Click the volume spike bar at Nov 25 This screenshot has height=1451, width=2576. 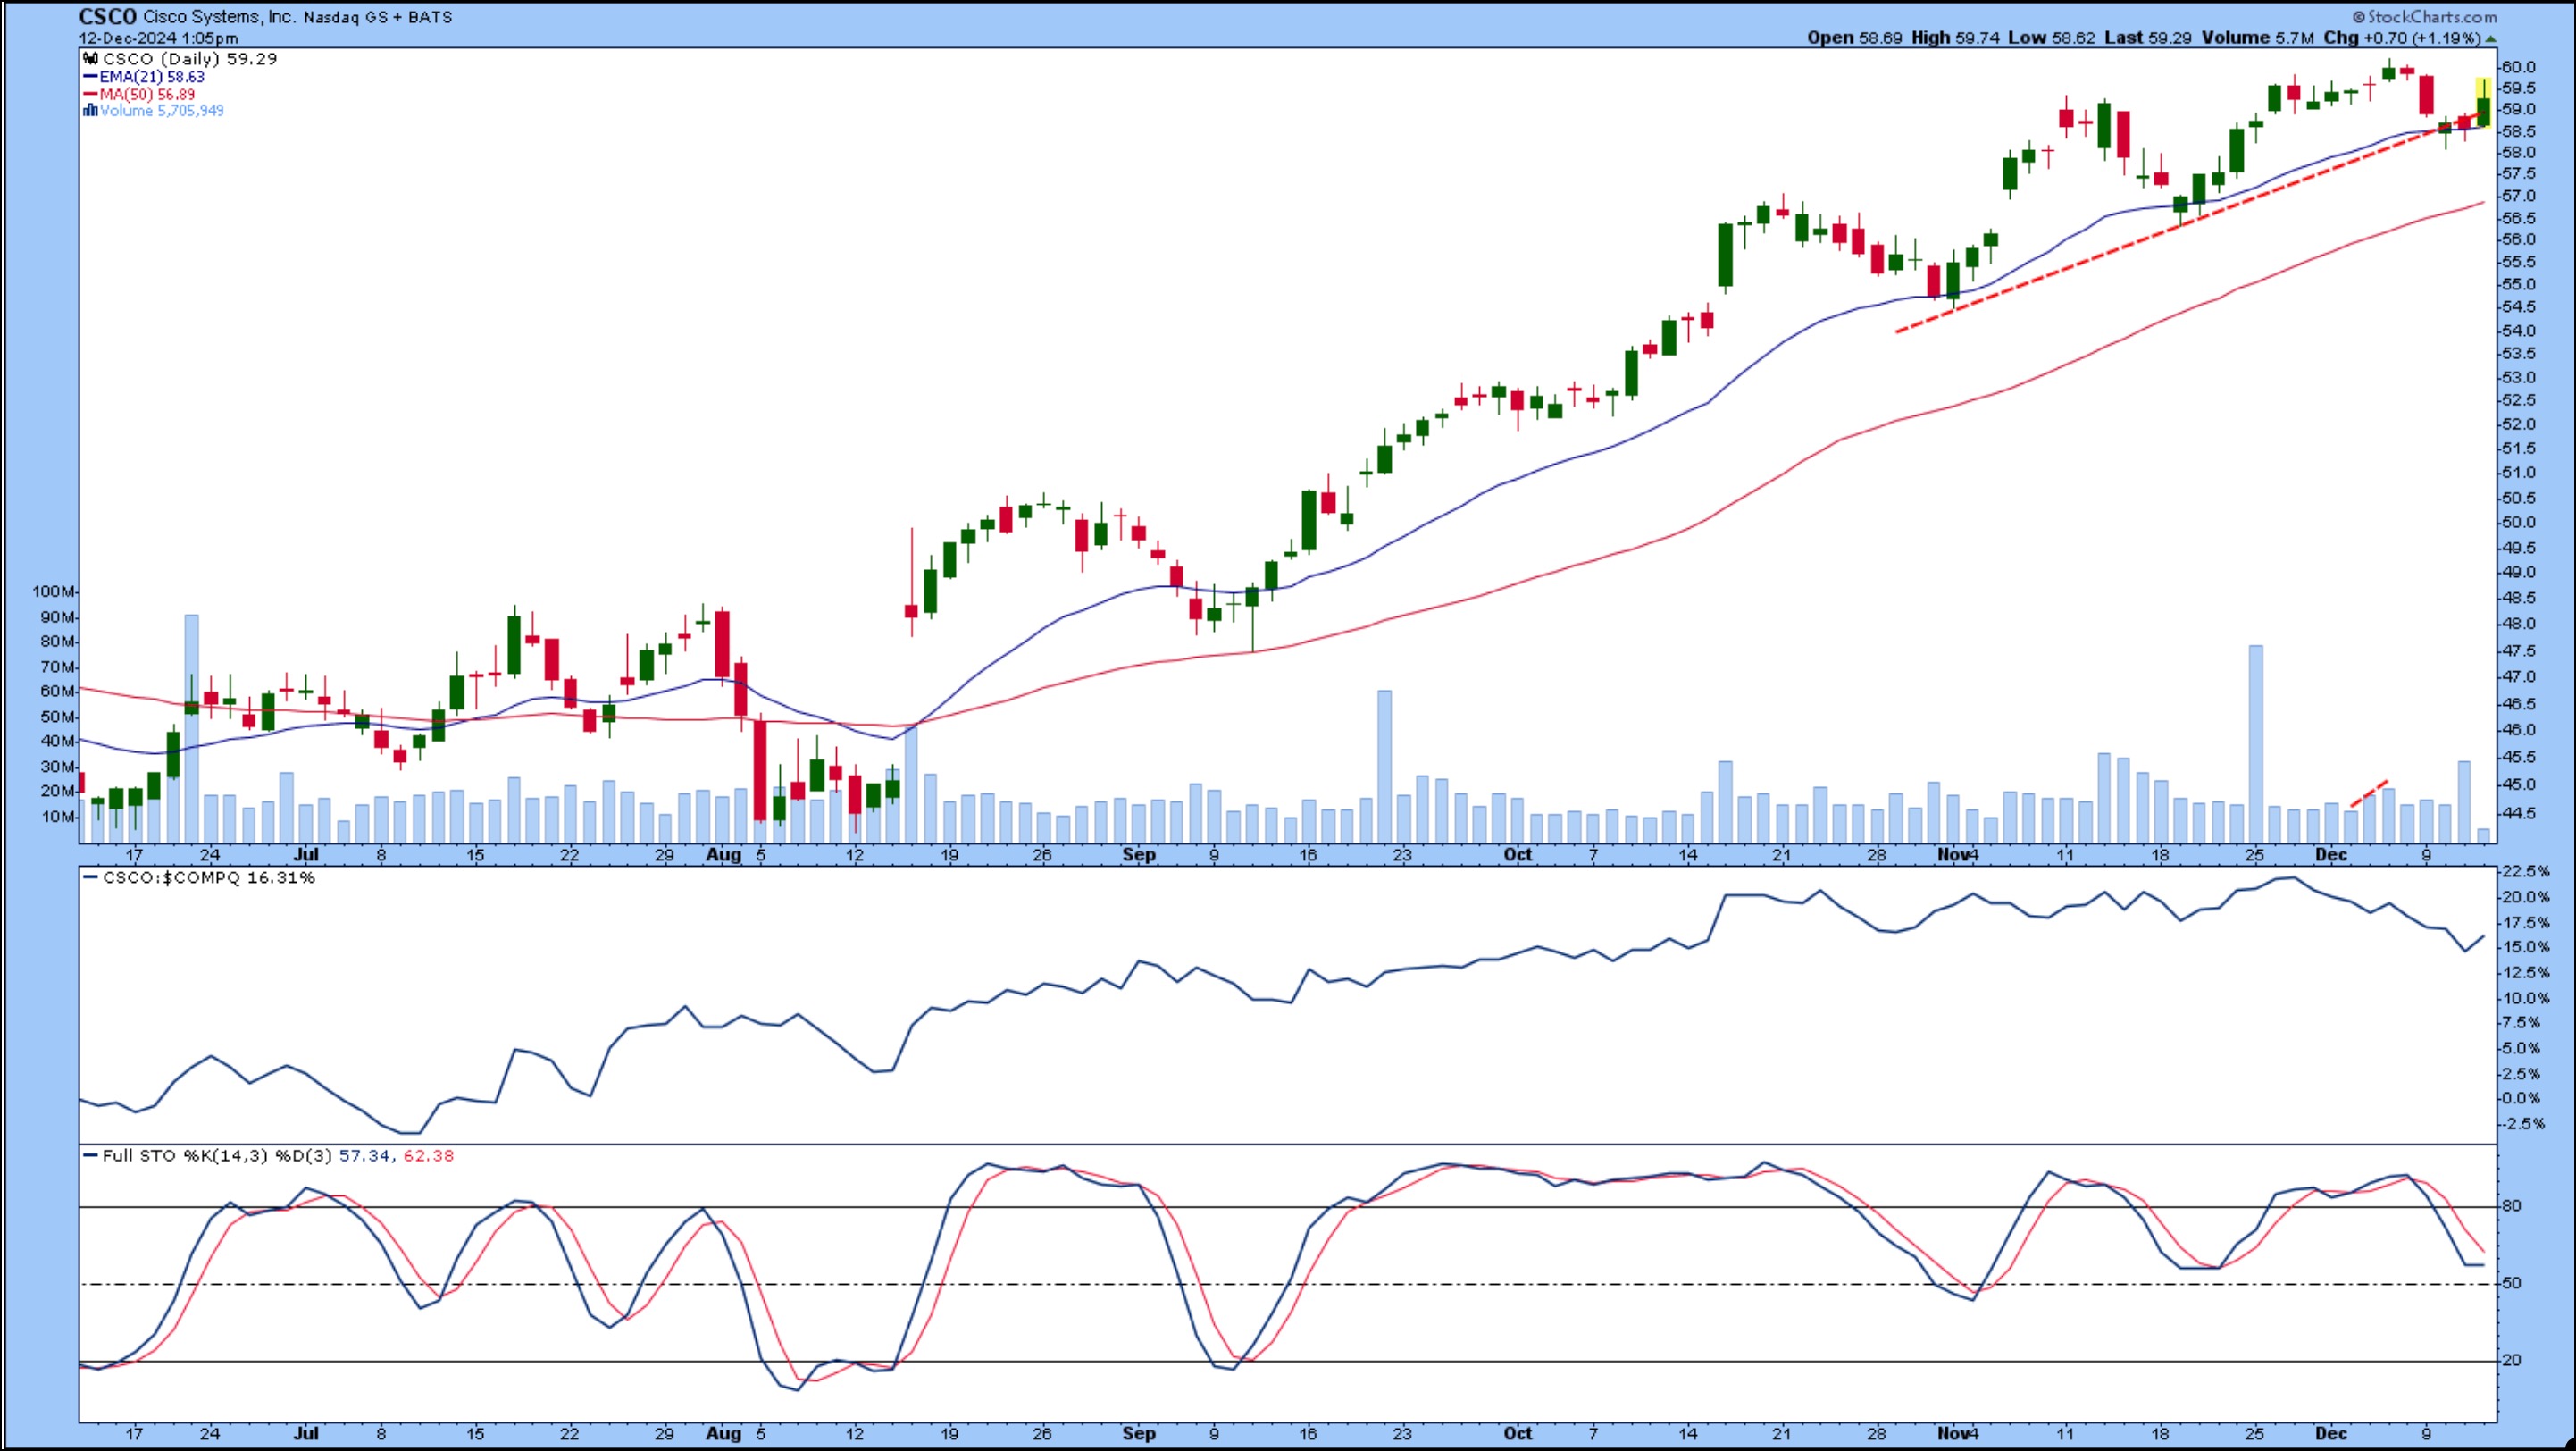coord(2256,744)
